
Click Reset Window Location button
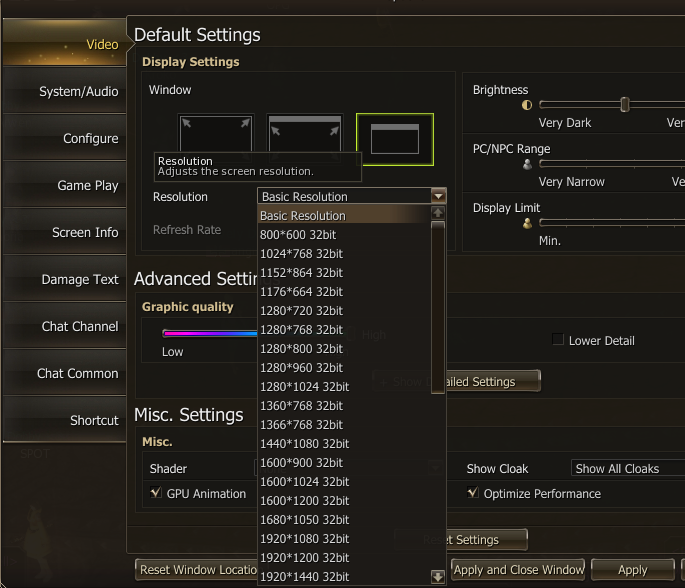point(197,570)
